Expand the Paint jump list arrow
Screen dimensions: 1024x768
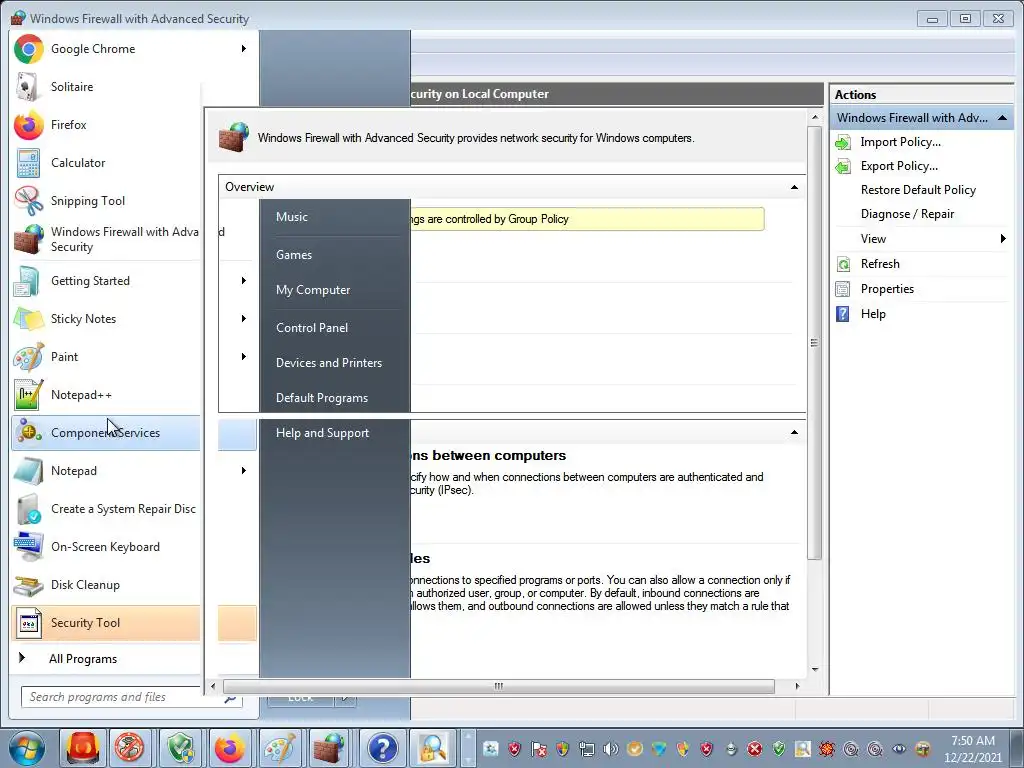point(244,357)
